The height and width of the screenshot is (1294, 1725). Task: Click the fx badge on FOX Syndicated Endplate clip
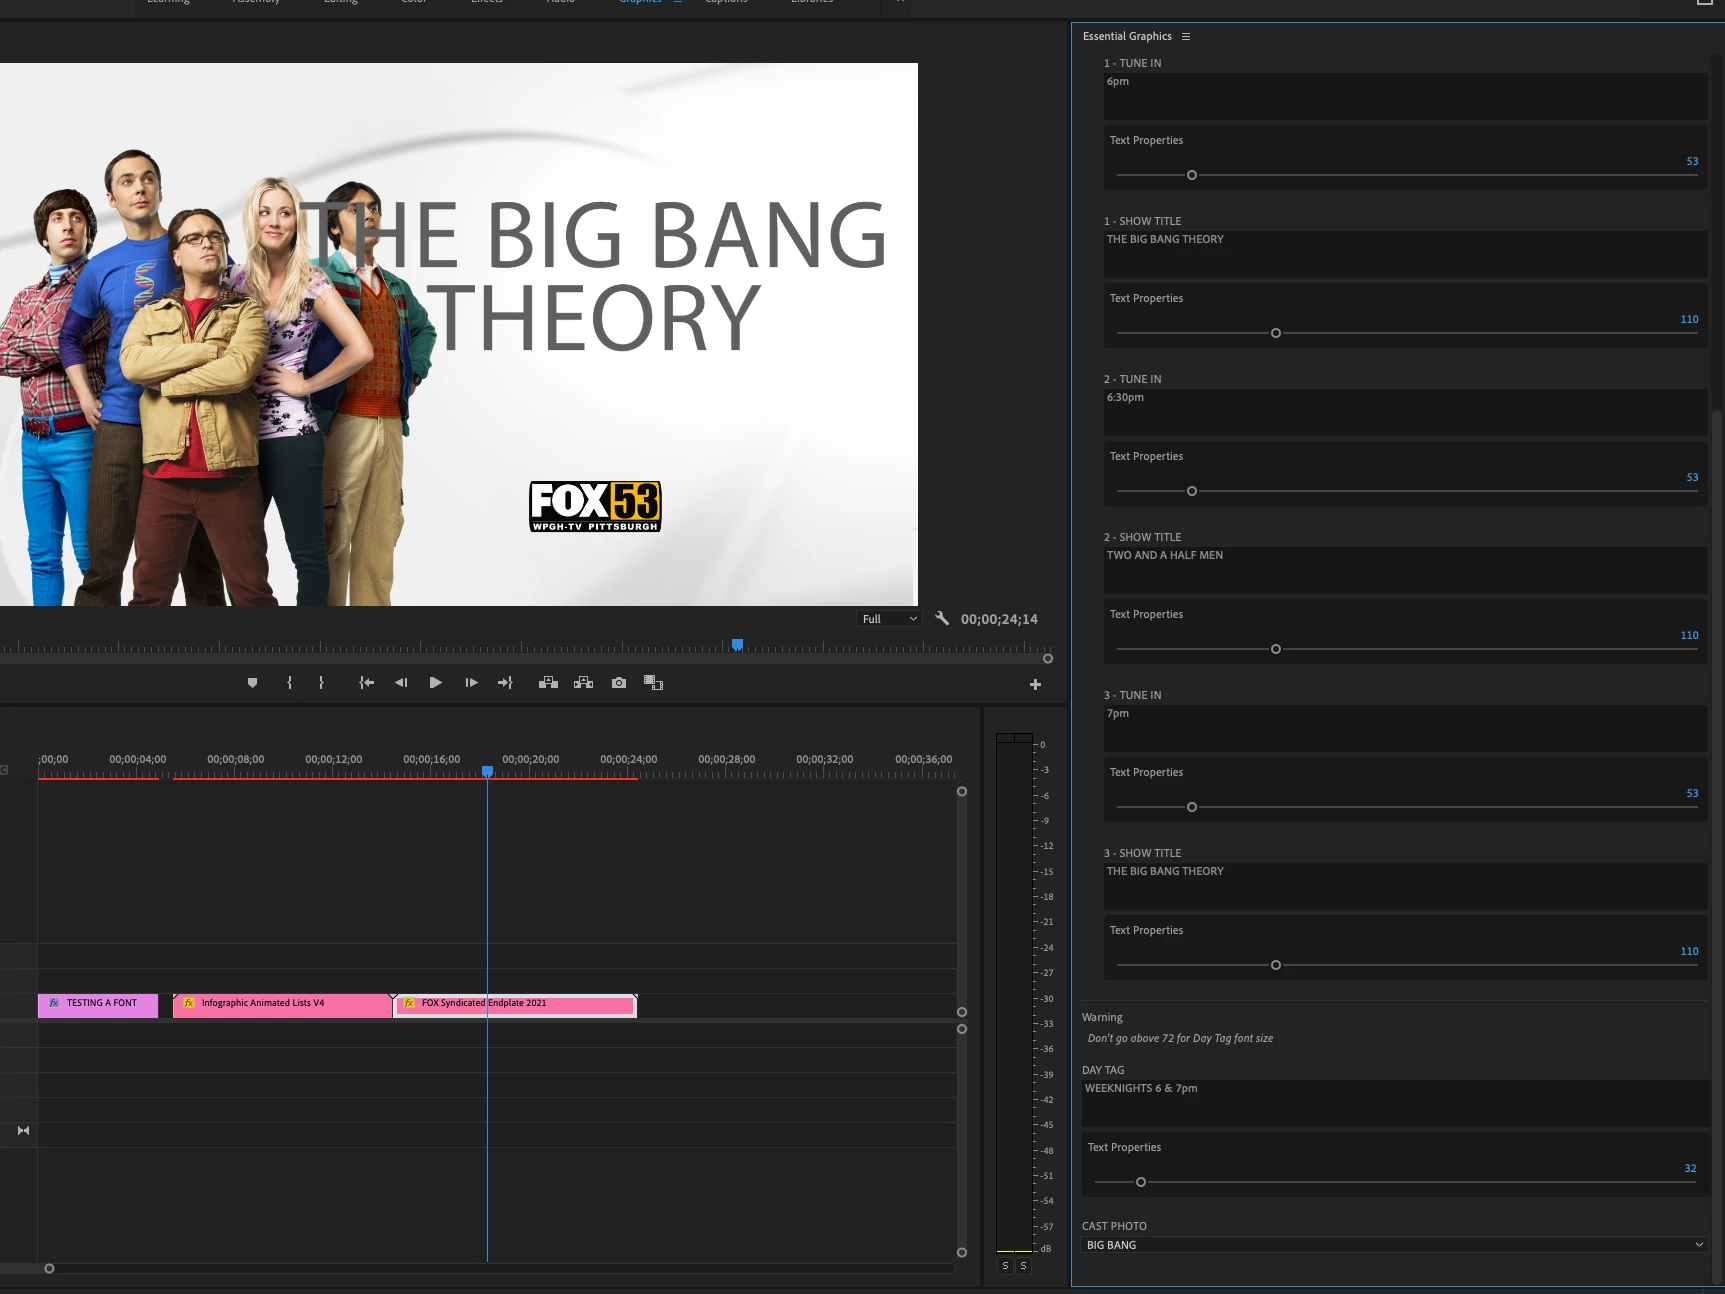pyautogui.click(x=409, y=1003)
